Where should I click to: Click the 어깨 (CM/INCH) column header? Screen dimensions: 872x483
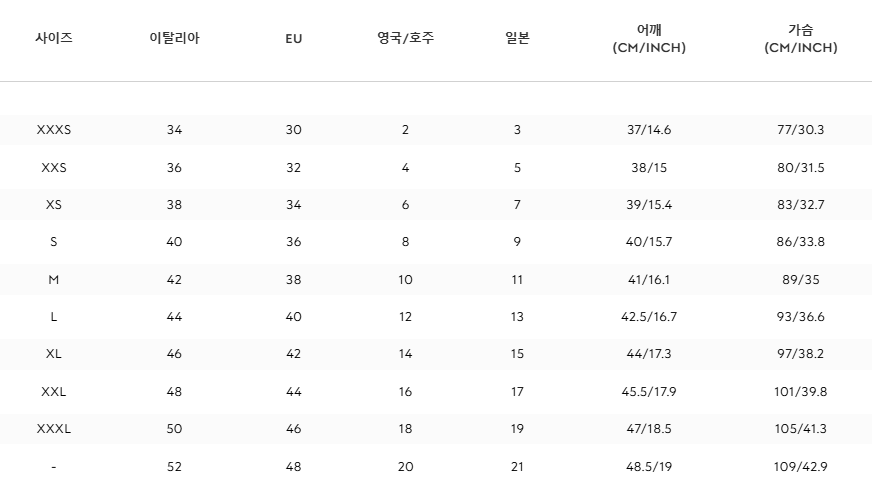649,39
